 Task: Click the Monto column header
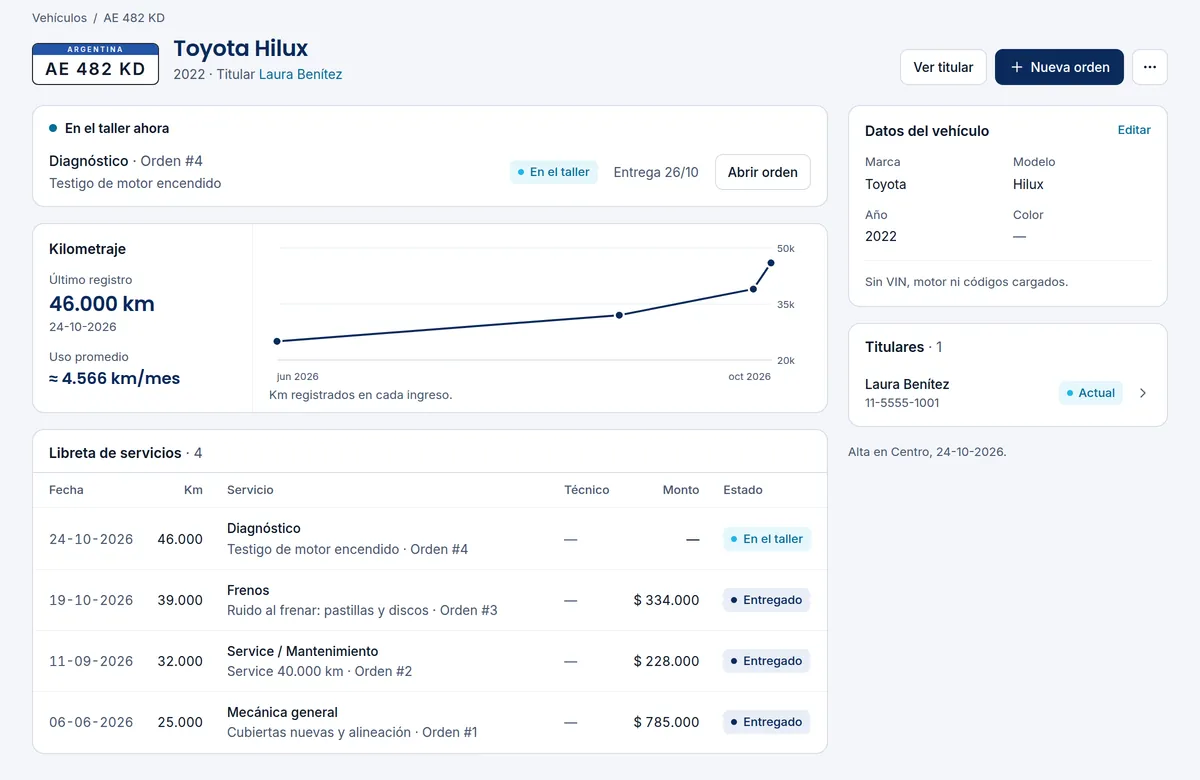(681, 490)
